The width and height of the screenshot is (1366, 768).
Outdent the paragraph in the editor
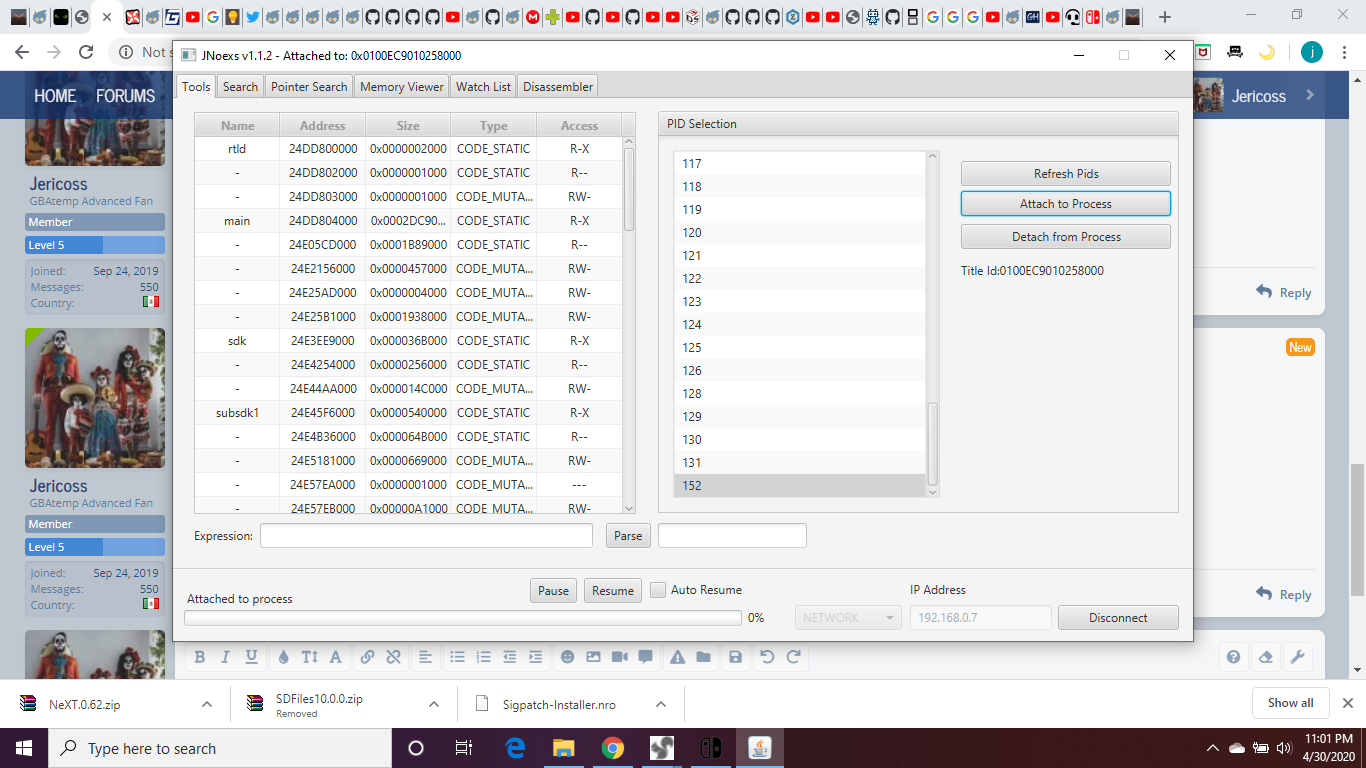coord(509,657)
